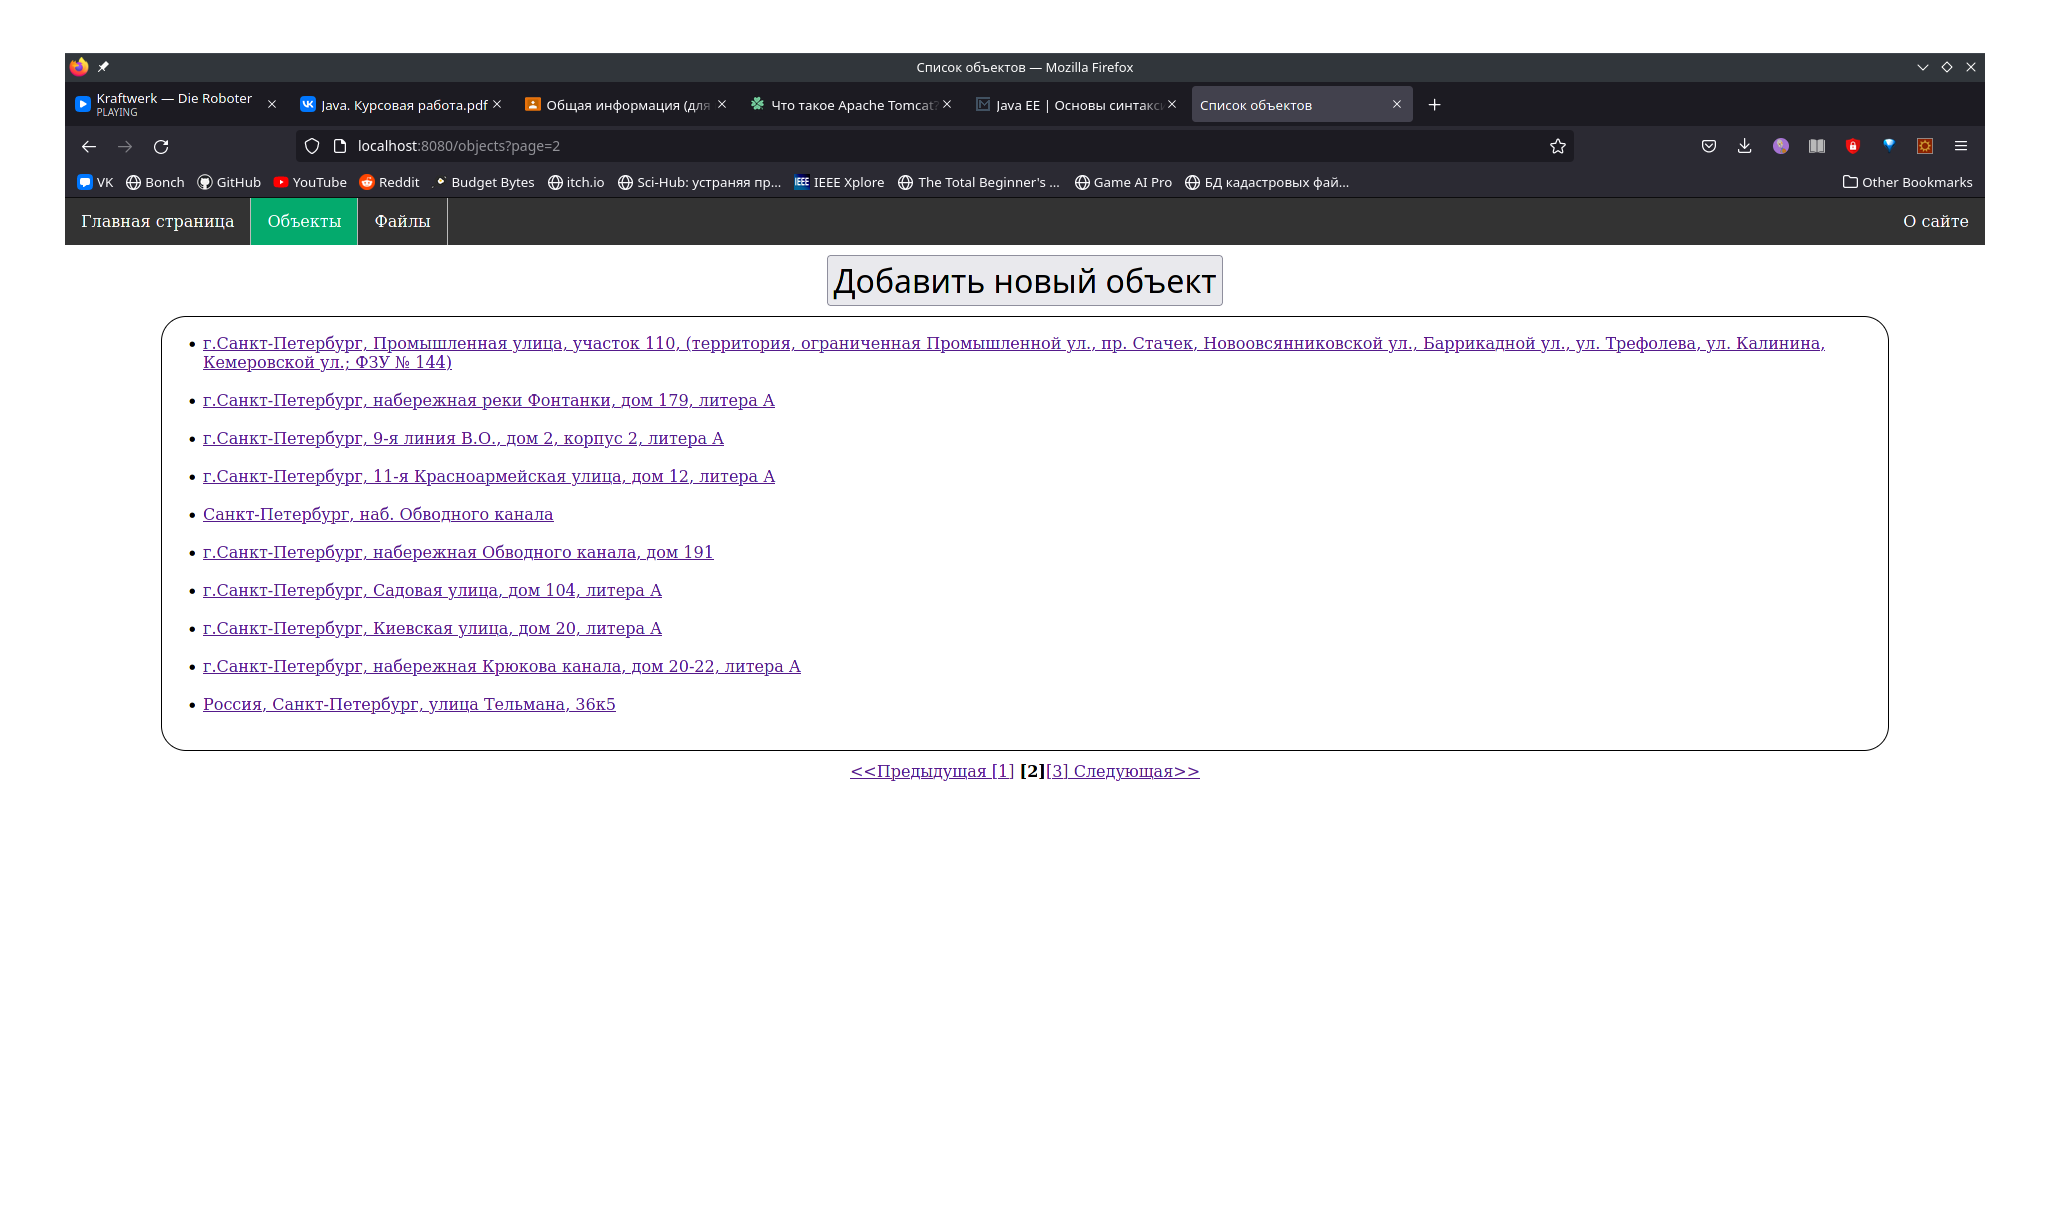
Task: Close the Список объектов tab
Action: tap(1396, 104)
